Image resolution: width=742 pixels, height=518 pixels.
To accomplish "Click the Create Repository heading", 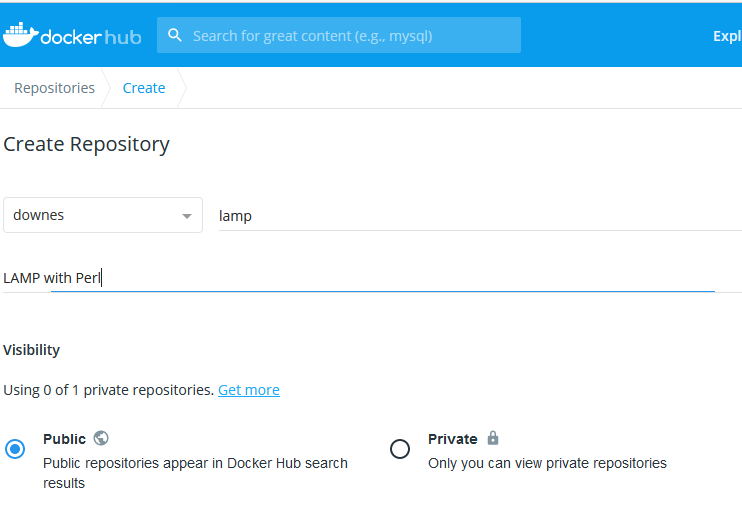I will click(87, 144).
